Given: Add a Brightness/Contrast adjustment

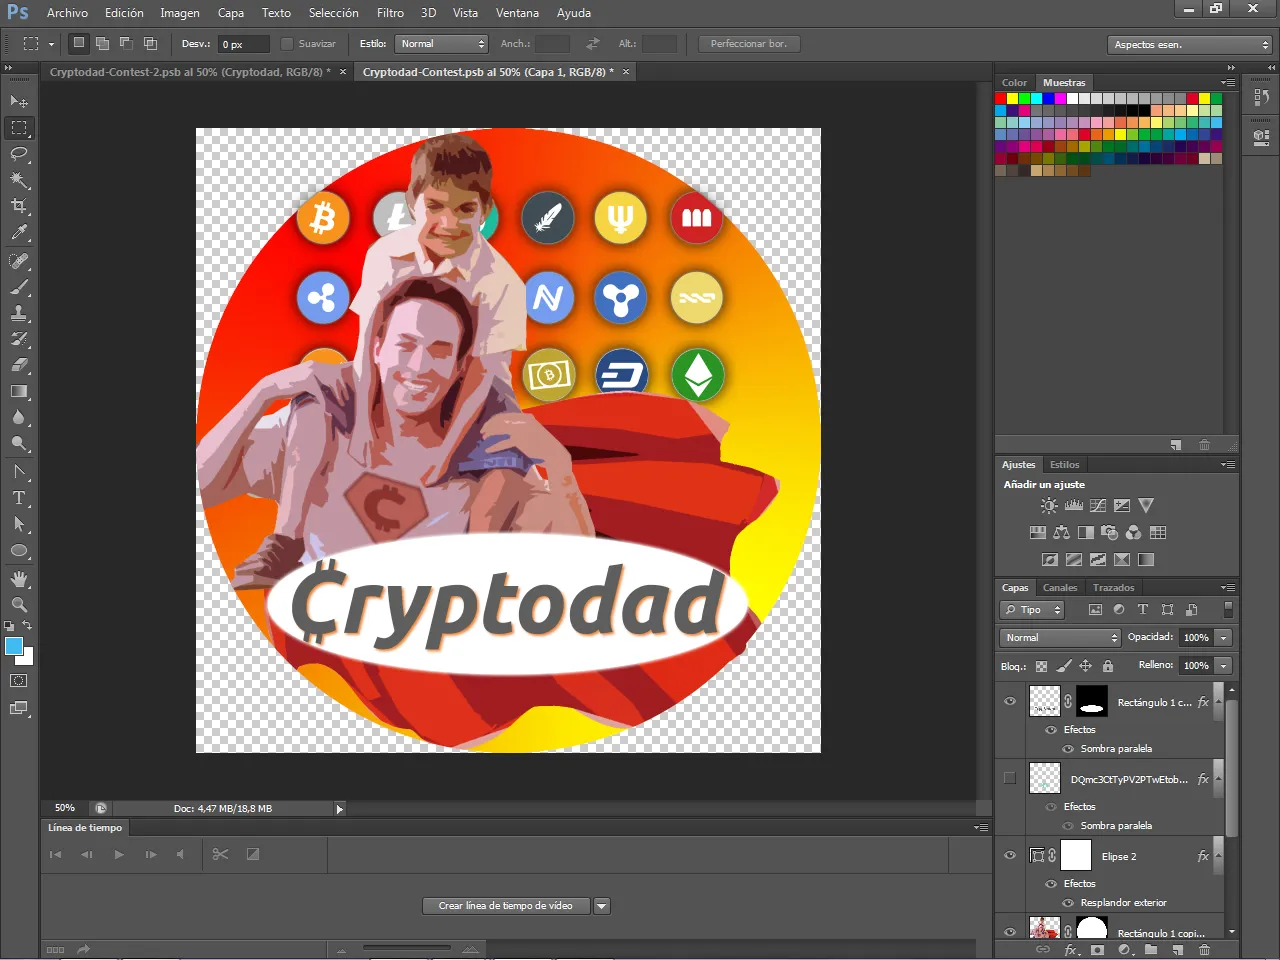Looking at the screenshot, I should pos(1048,506).
